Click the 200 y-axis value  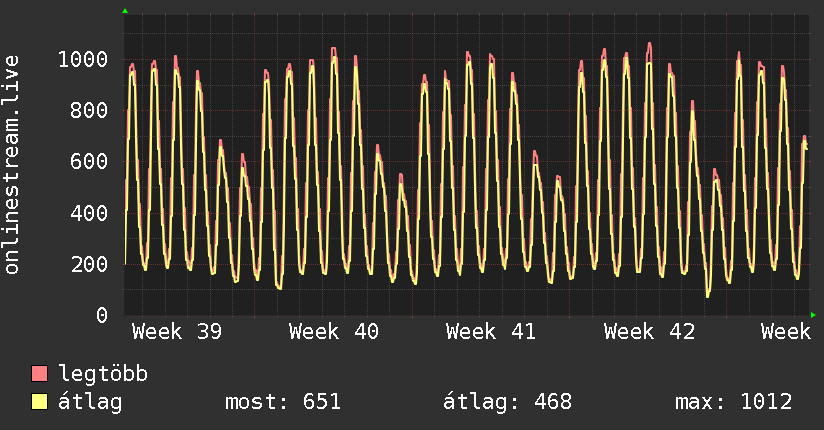tap(89, 264)
